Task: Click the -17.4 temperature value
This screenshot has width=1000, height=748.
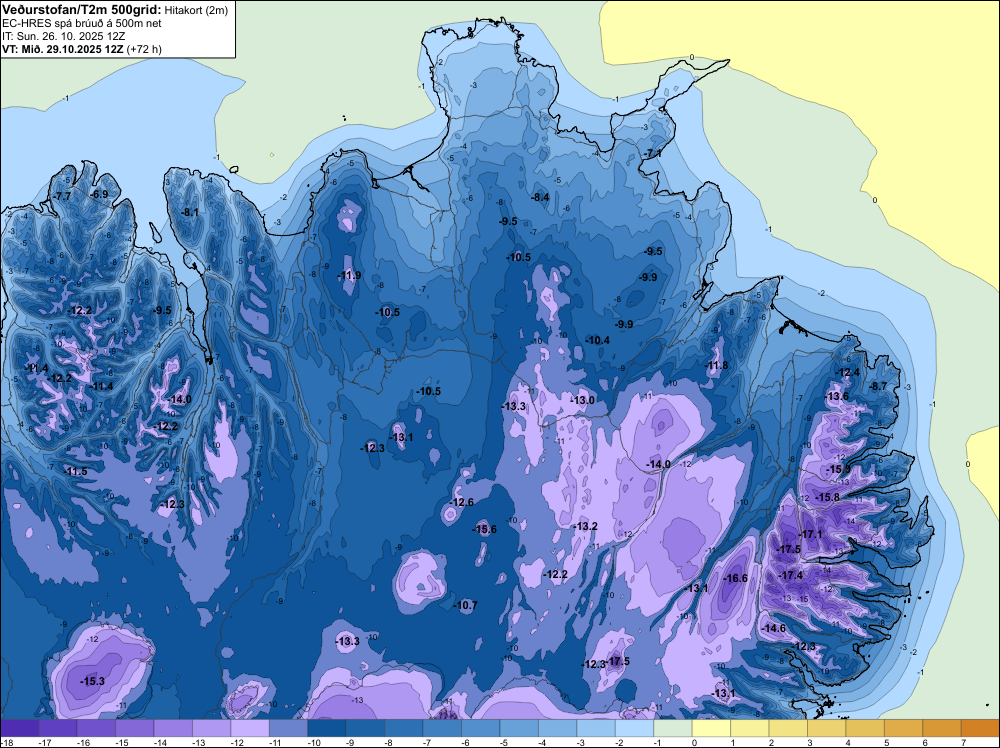Action: point(791,575)
